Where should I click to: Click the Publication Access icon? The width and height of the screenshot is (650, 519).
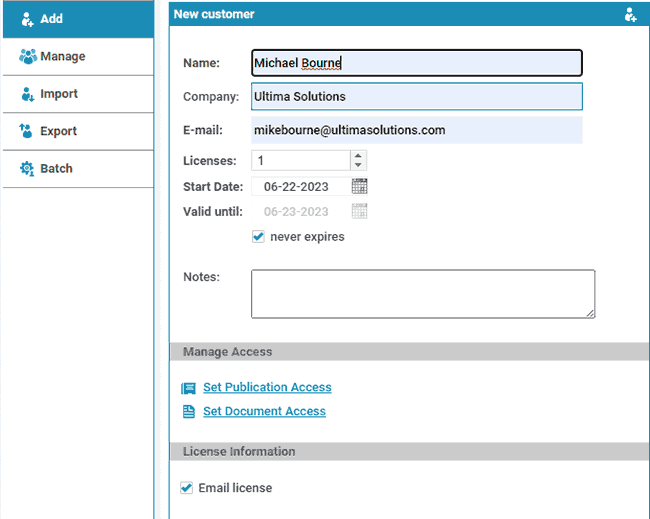click(x=188, y=388)
